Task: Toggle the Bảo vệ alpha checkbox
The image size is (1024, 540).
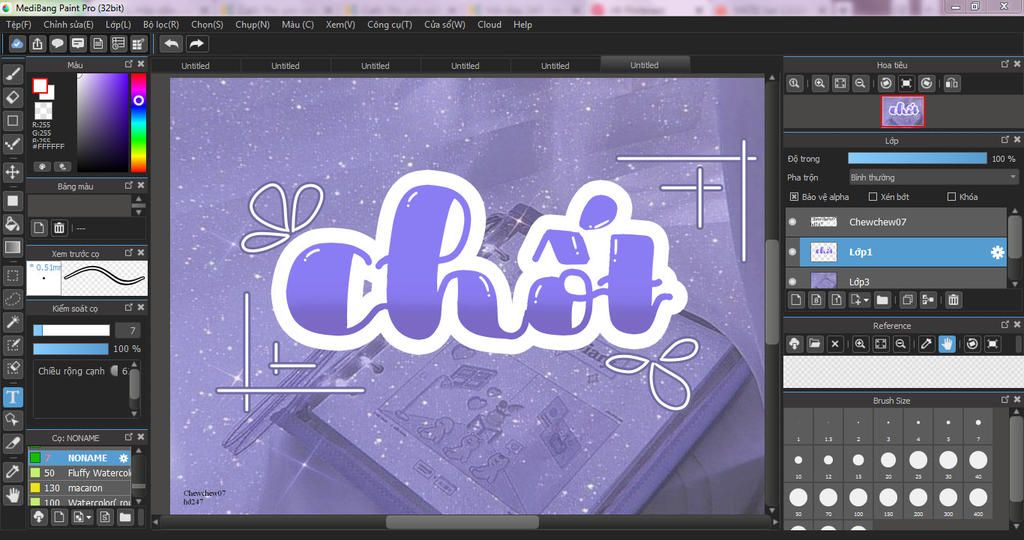Action: pos(794,197)
